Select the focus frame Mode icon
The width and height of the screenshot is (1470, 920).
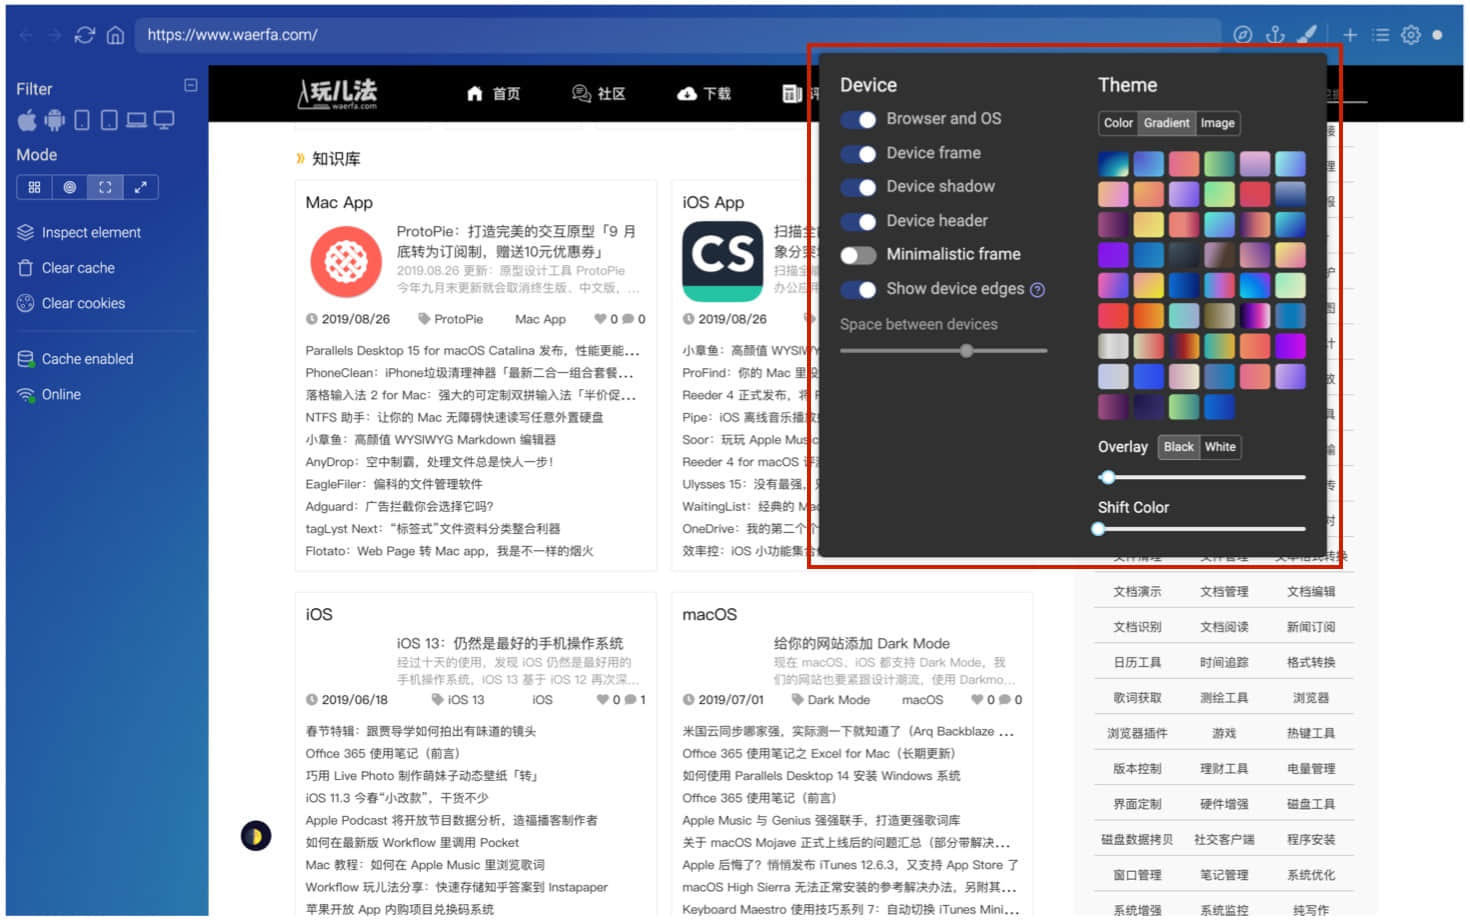[105, 187]
